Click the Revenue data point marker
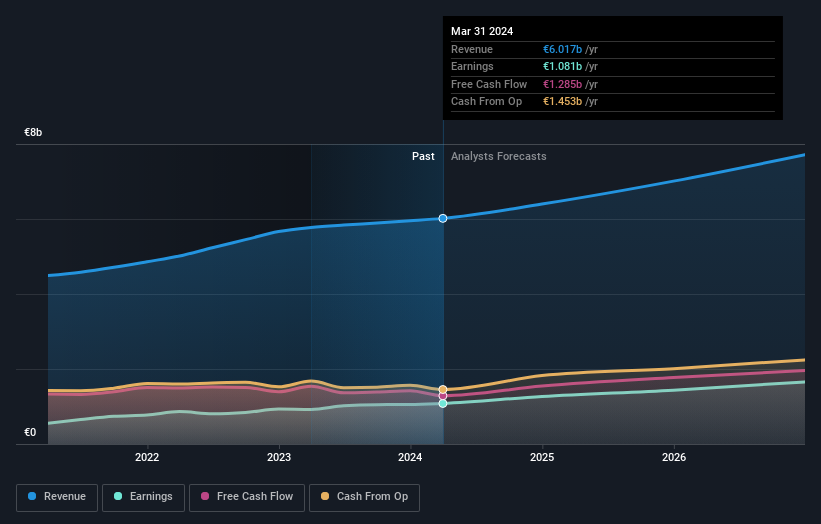 [x=443, y=218]
